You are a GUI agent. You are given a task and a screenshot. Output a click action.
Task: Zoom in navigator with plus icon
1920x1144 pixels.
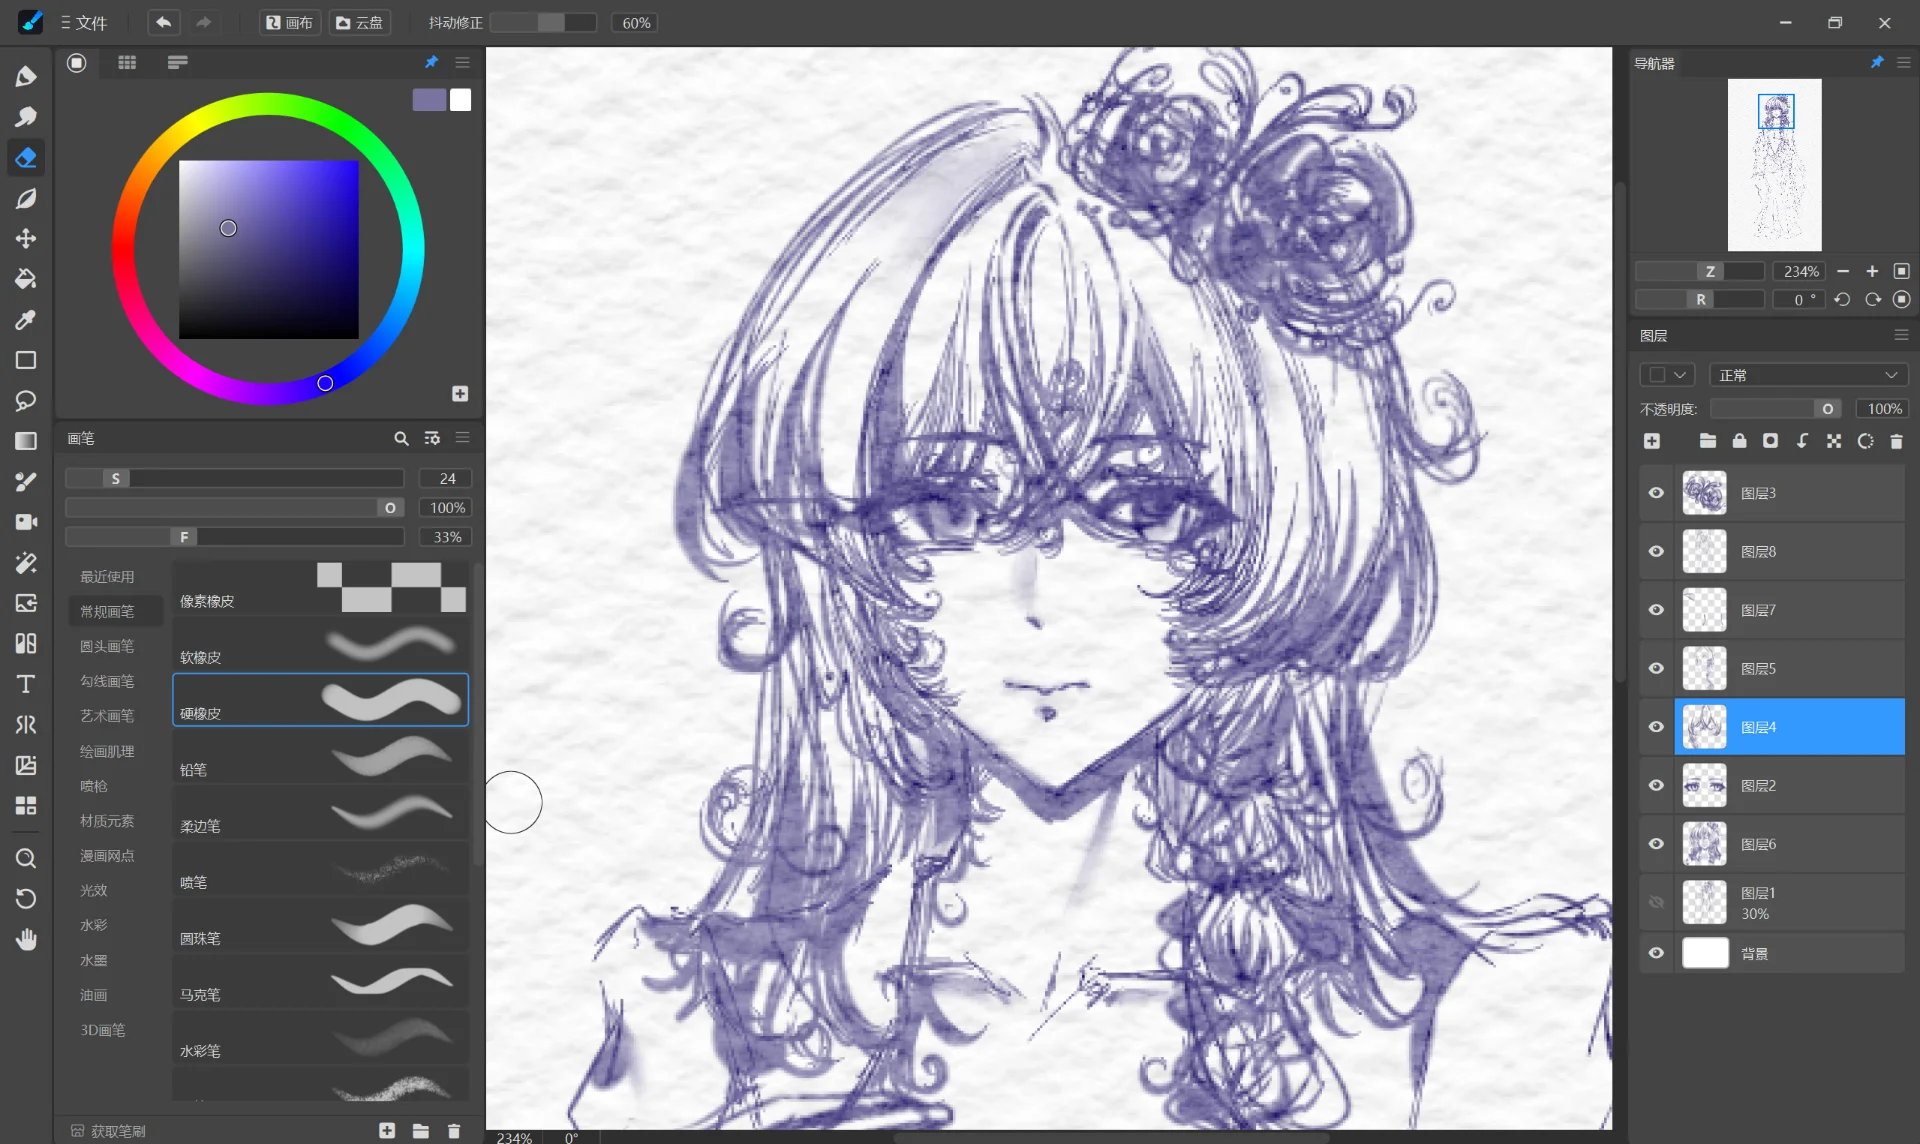tap(1872, 271)
